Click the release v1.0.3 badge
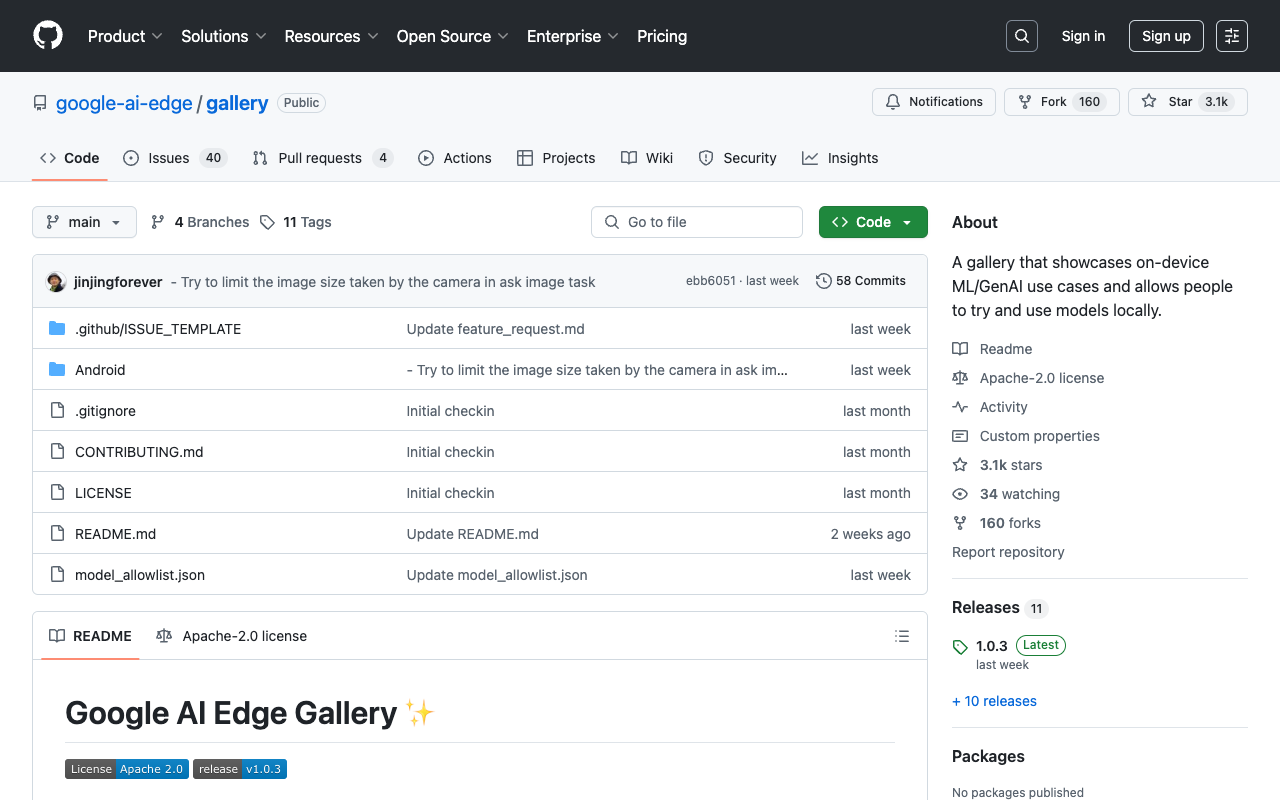The height and width of the screenshot is (800, 1280). click(x=240, y=769)
